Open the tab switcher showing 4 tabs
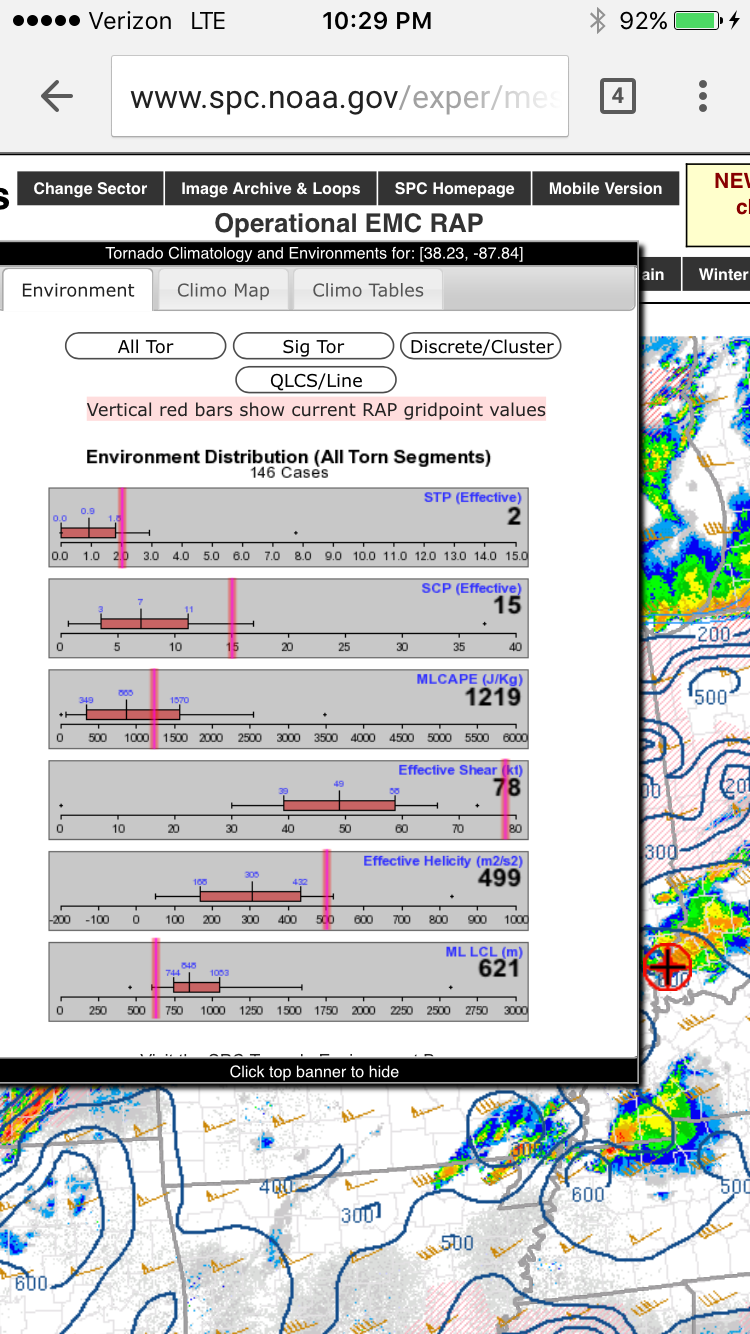The height and width of the screenshot is (1334, 750). [617, 96]
